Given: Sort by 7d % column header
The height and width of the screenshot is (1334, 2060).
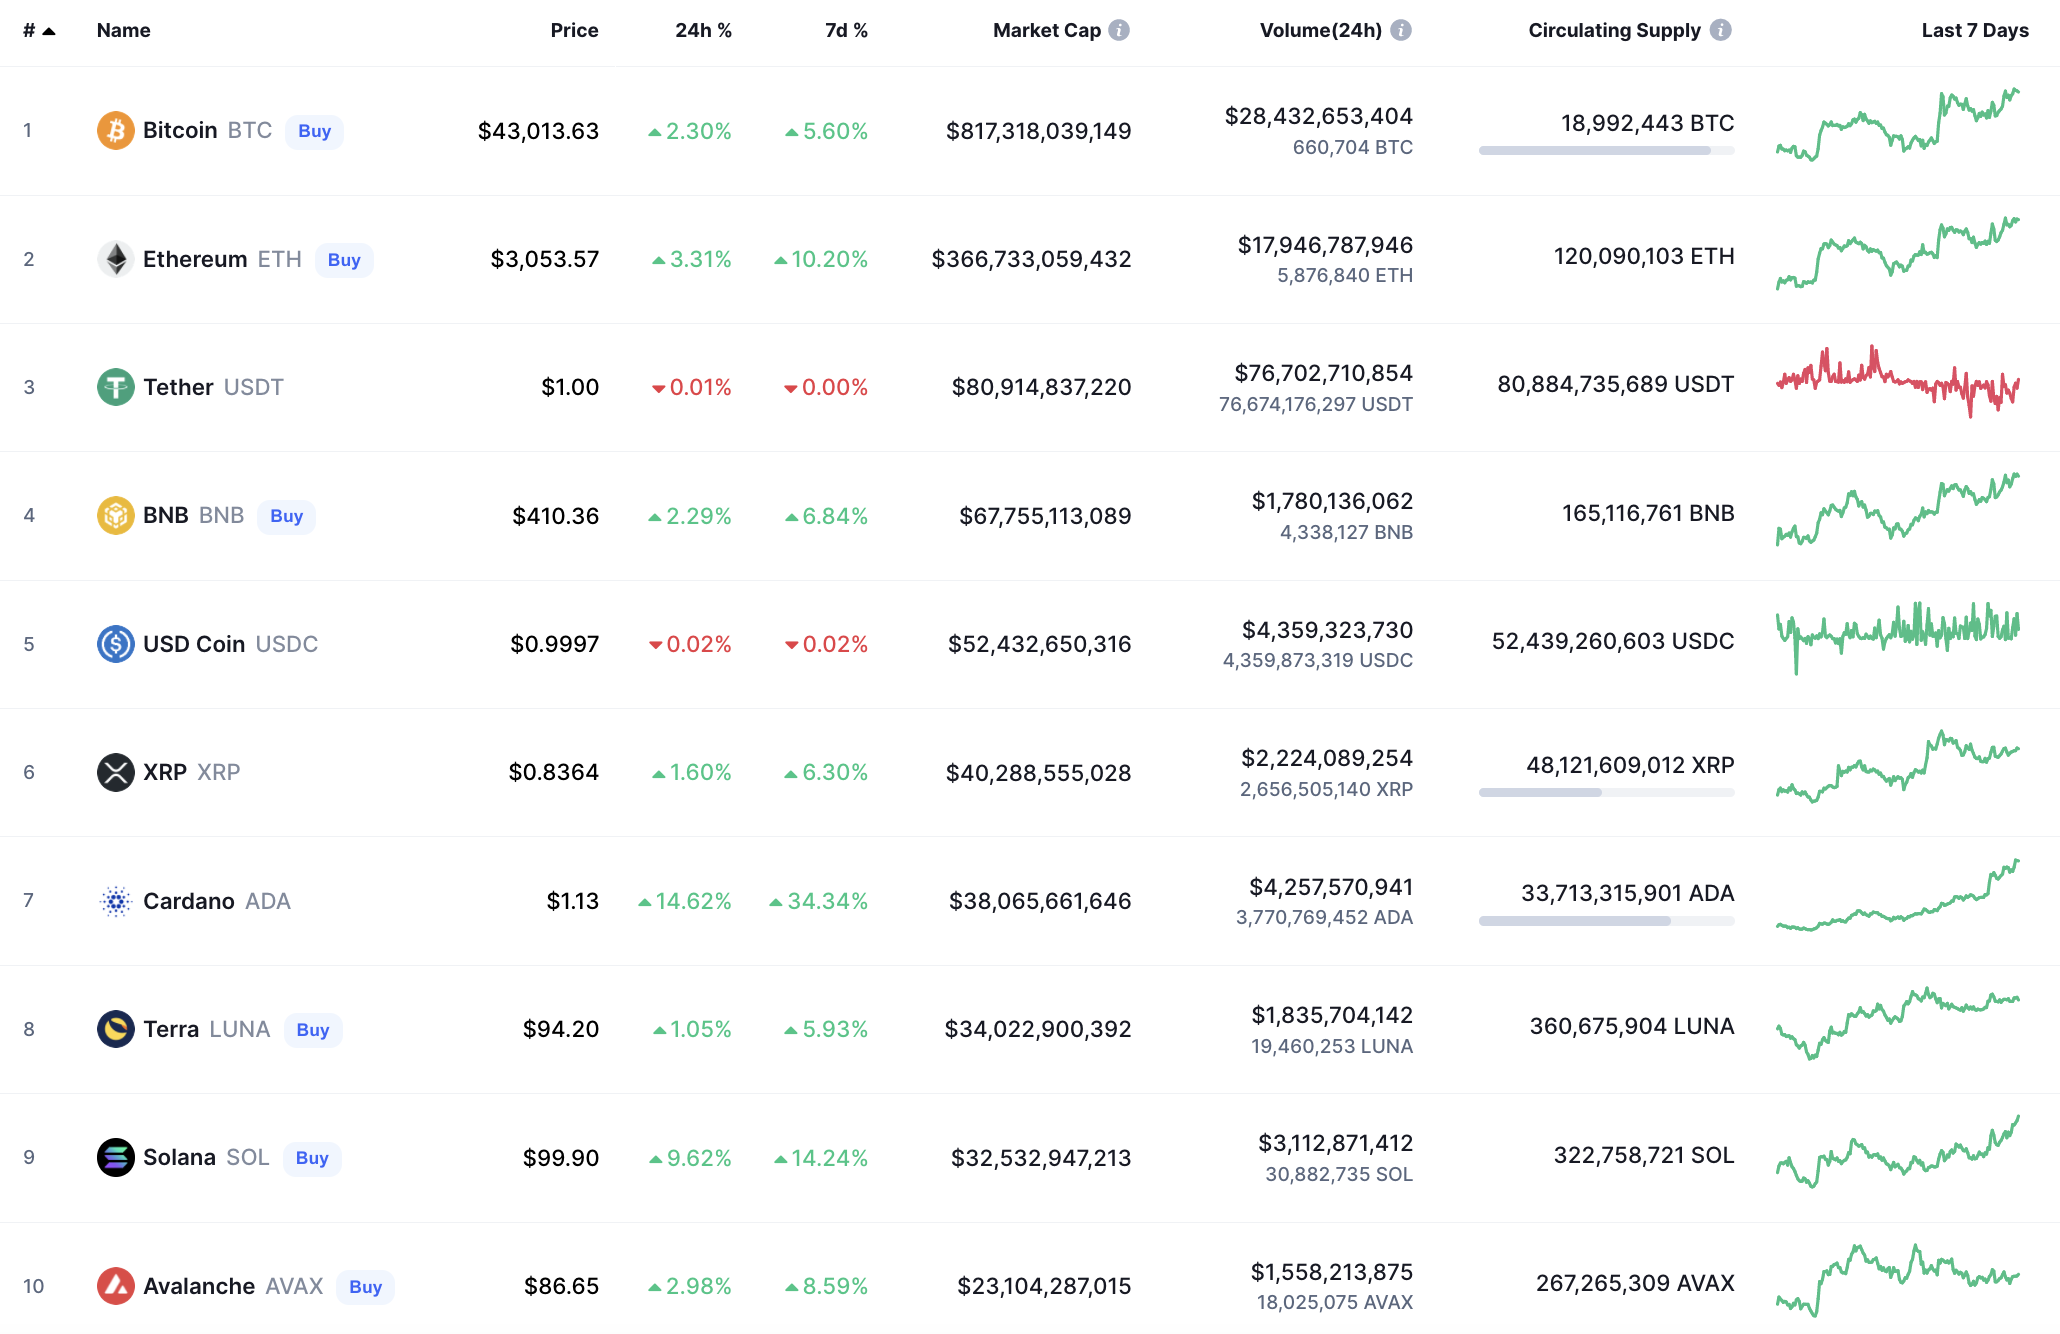Looking at the screenshot, I should (846, 30).
